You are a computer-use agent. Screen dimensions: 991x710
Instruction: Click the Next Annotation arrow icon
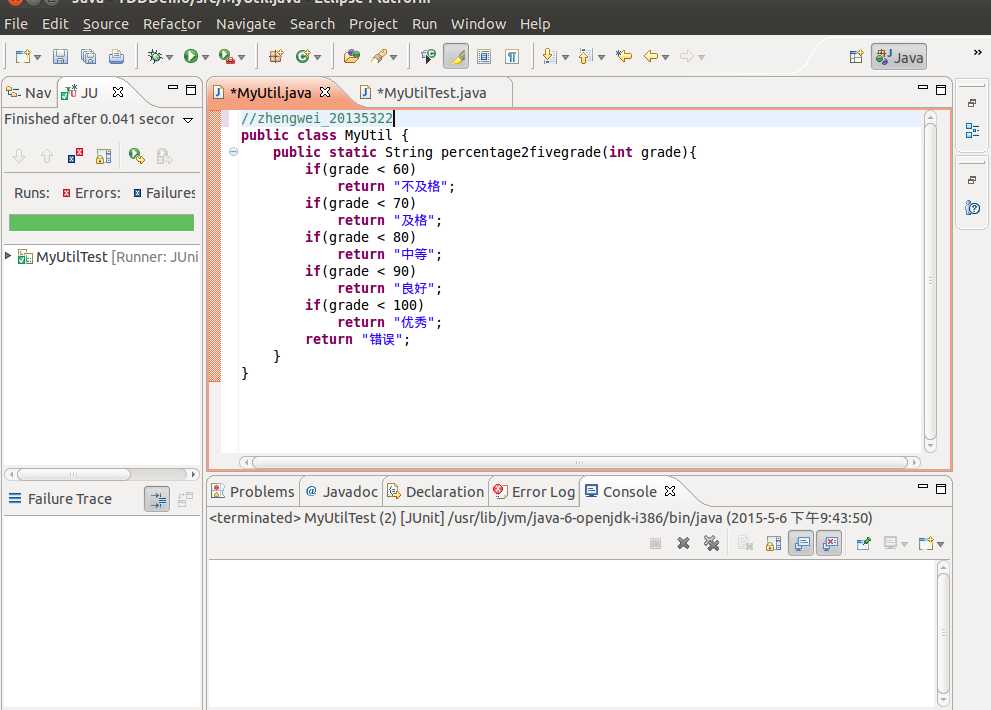[549, 56]
